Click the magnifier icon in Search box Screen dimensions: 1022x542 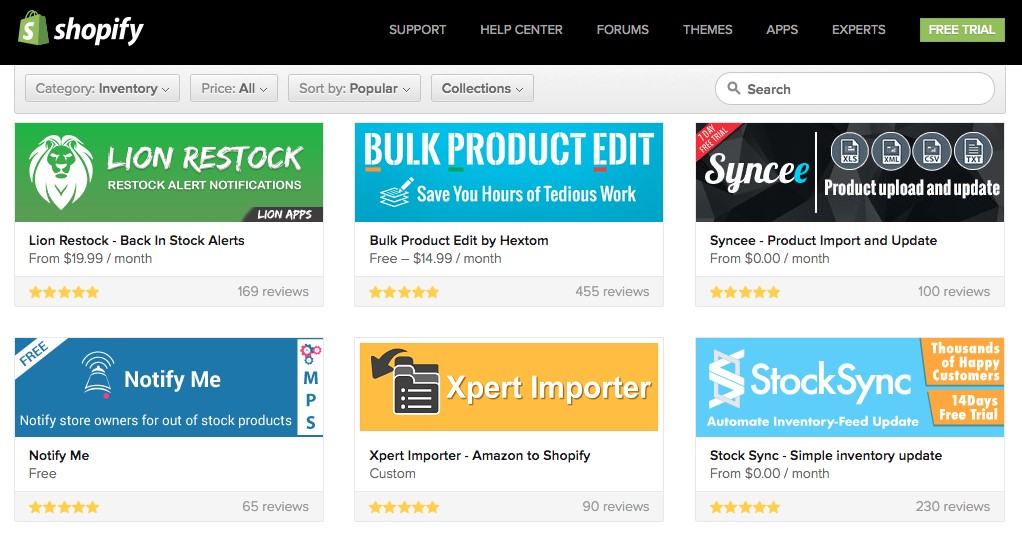point(733,88)
